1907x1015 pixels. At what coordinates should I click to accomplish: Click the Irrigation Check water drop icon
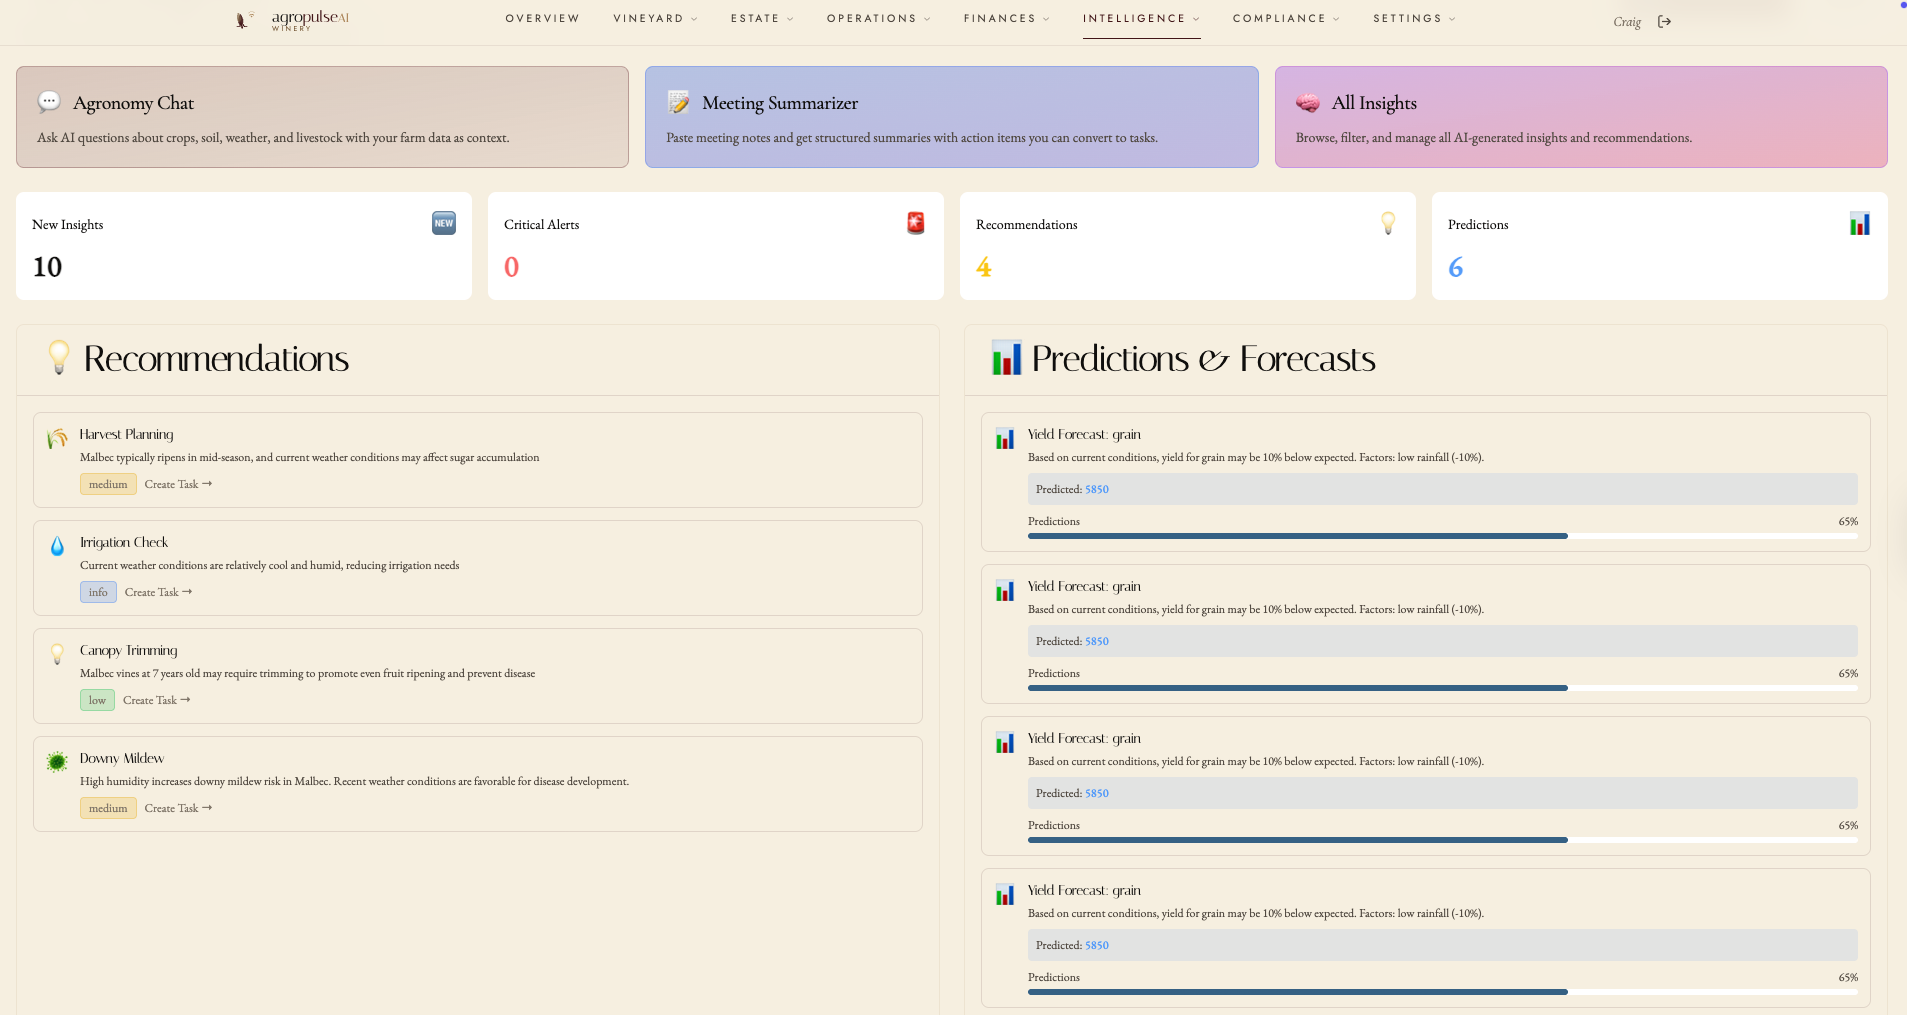57,546
